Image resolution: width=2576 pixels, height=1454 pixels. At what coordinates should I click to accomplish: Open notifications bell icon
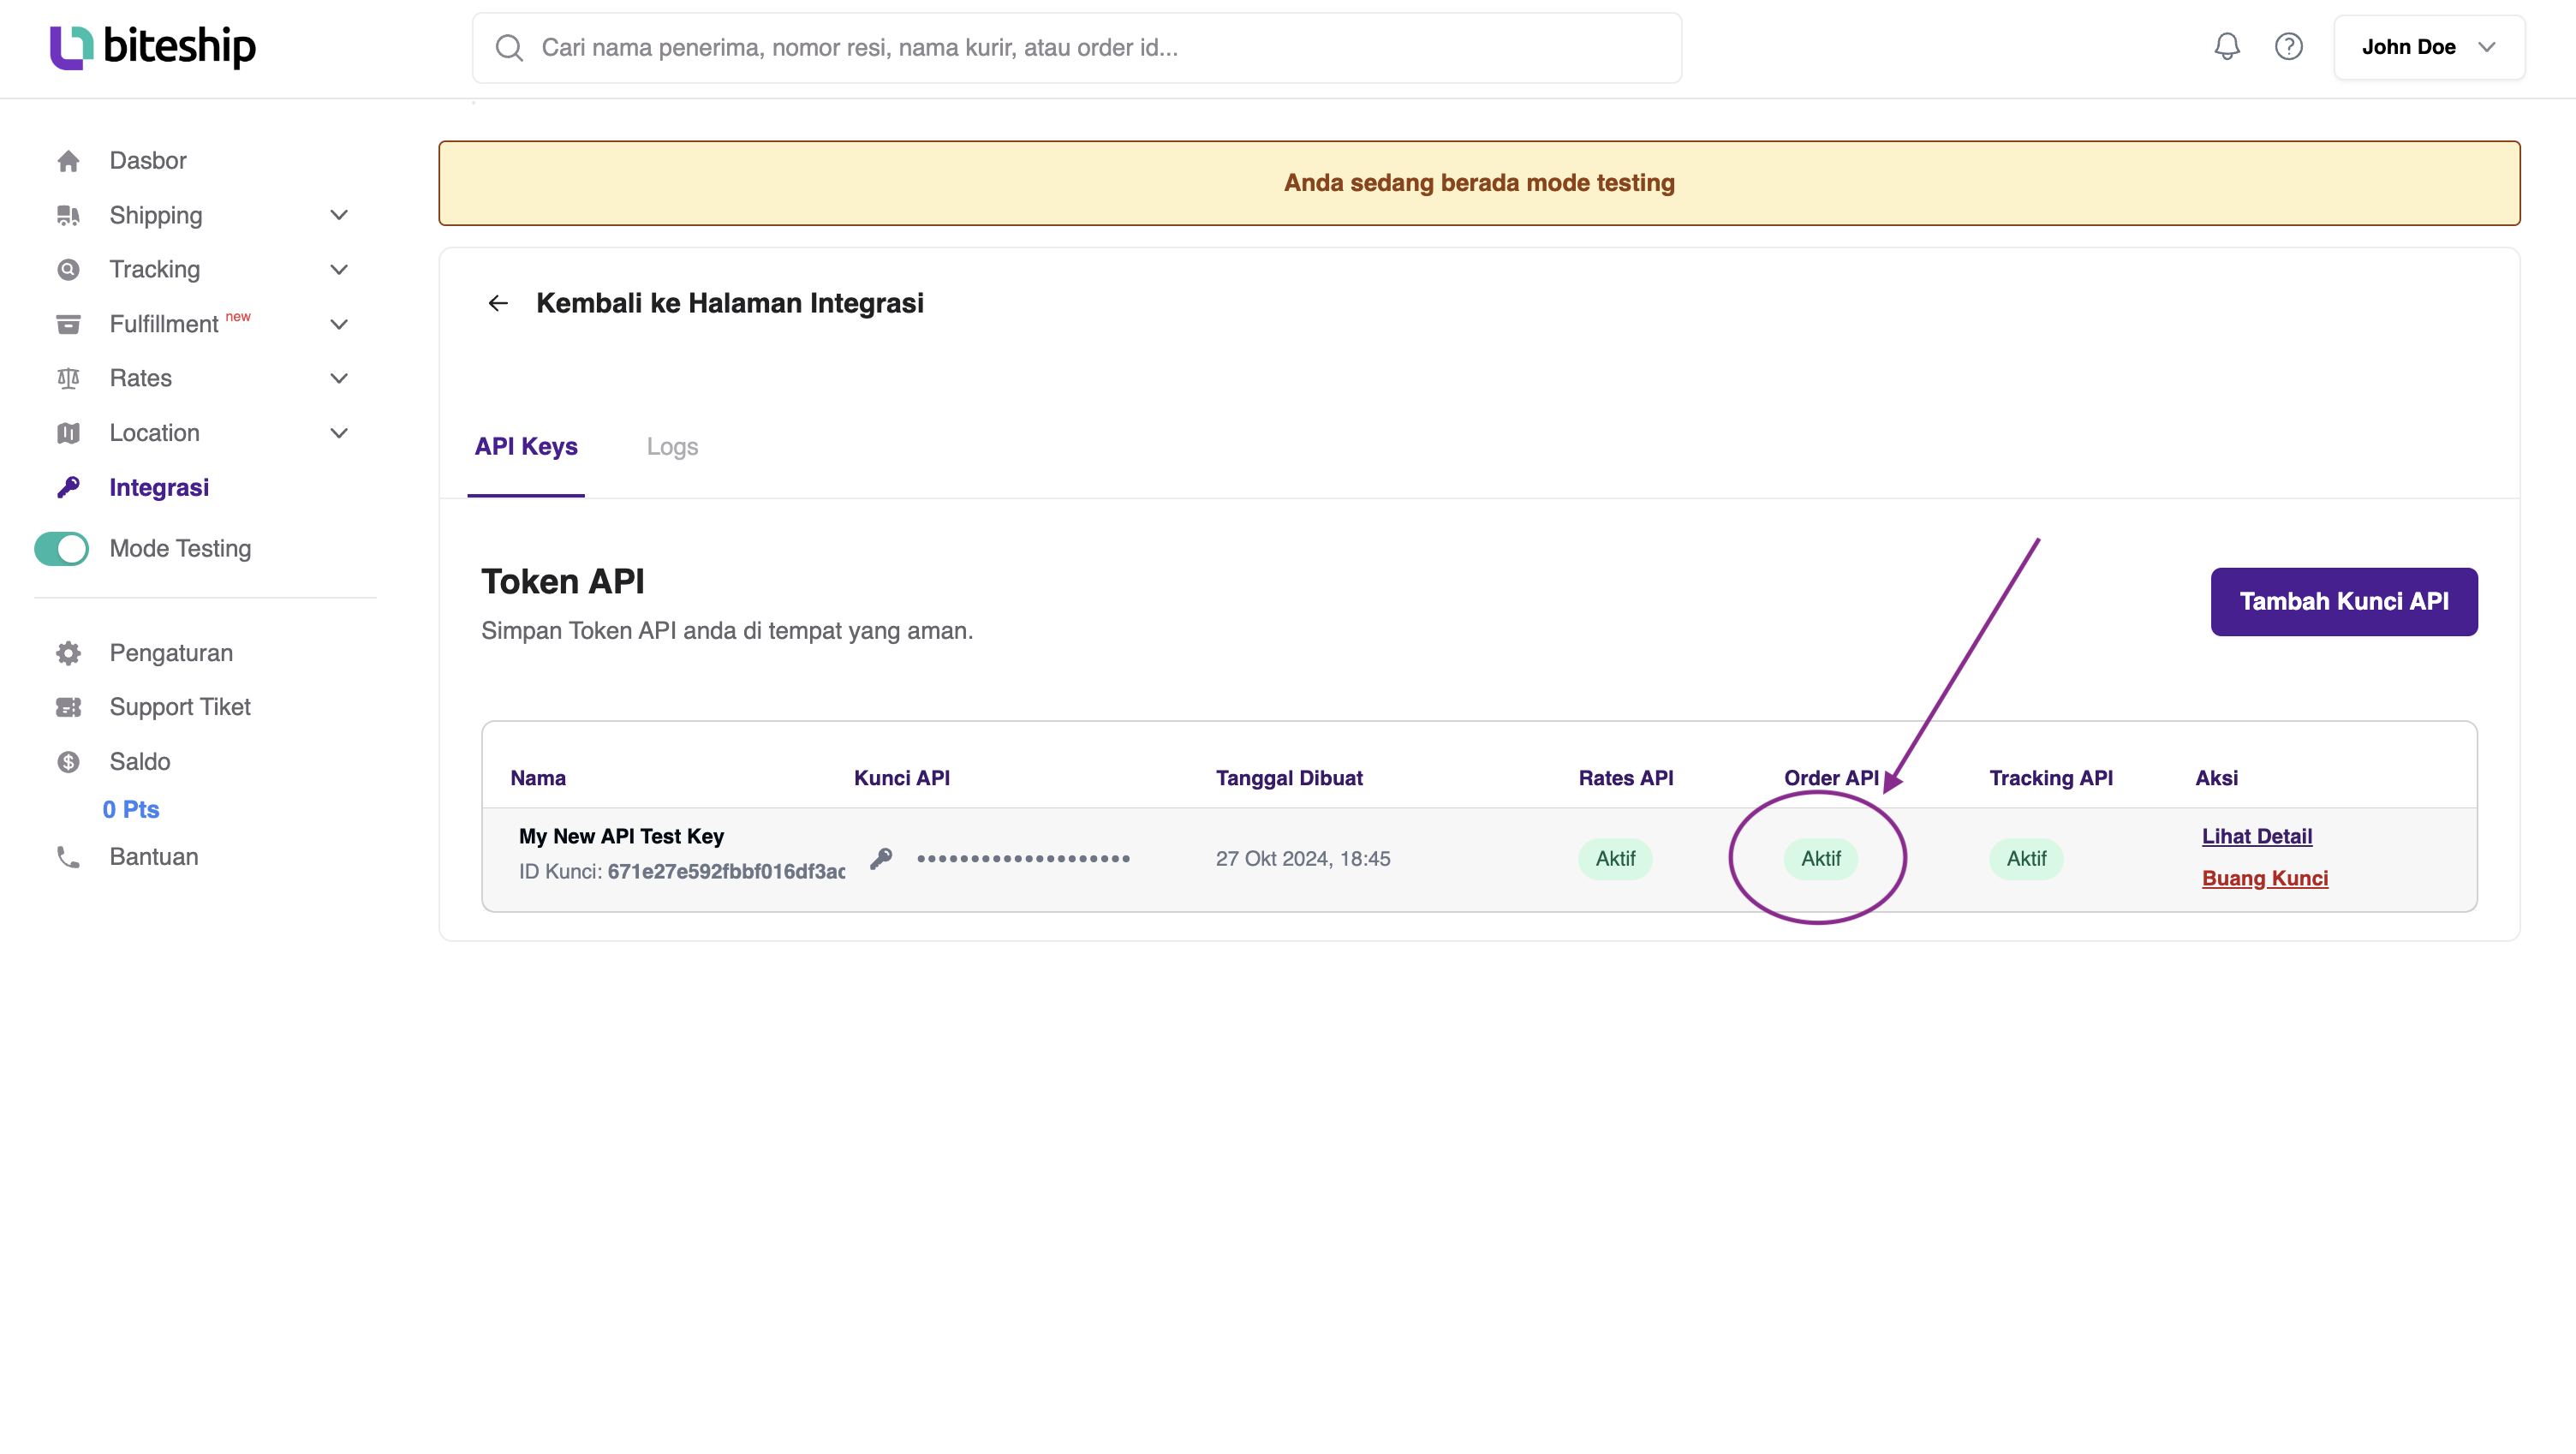pyautogui.click(x=2227, y=46)
